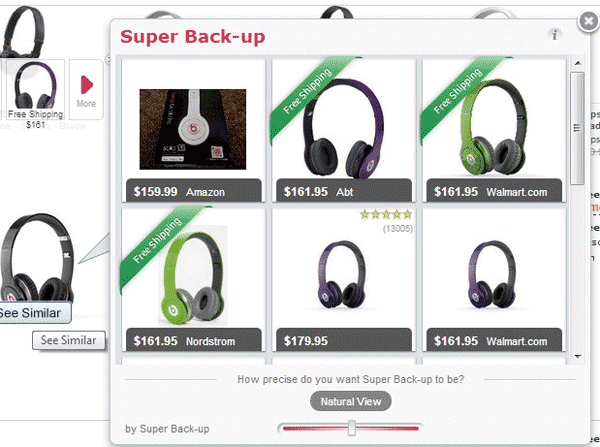Click scroll down arrow in results list
The width and height of the screenshot is (600, 447).
click(577, 356)
